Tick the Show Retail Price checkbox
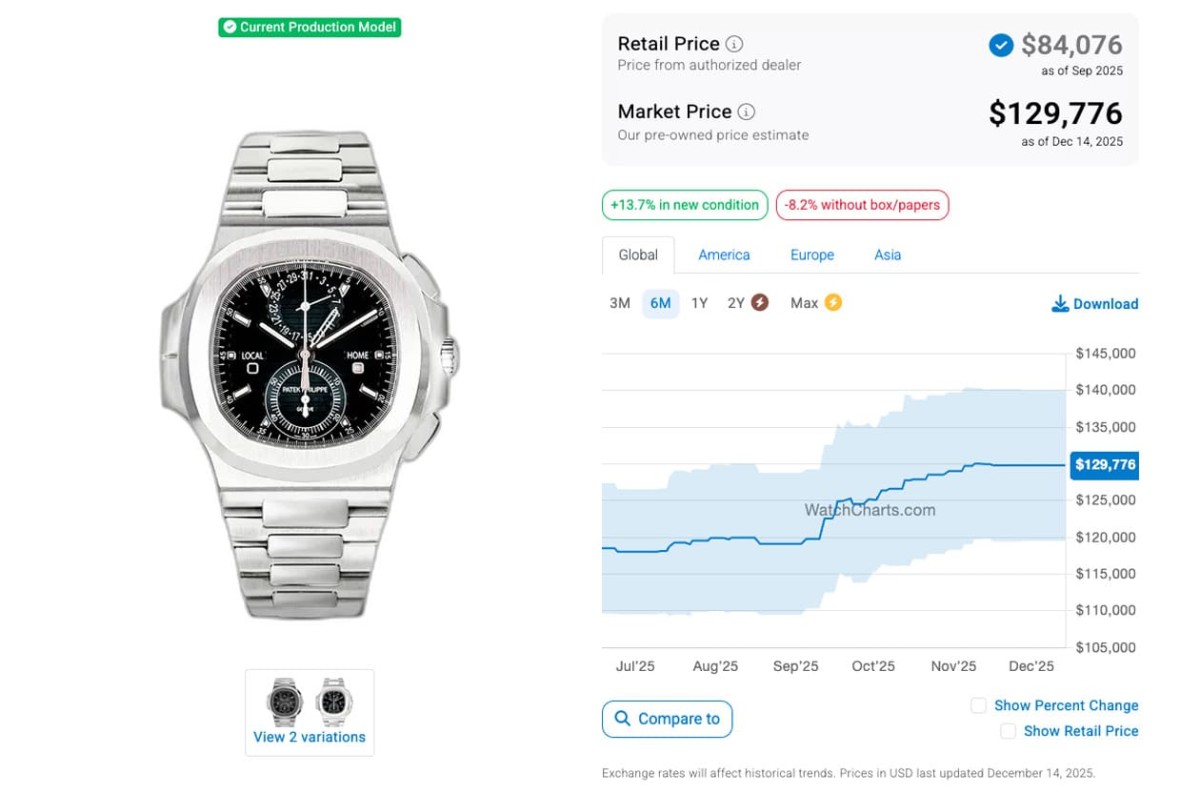The width and height of the screenshot is (1200, 794). pos(1008,732)
